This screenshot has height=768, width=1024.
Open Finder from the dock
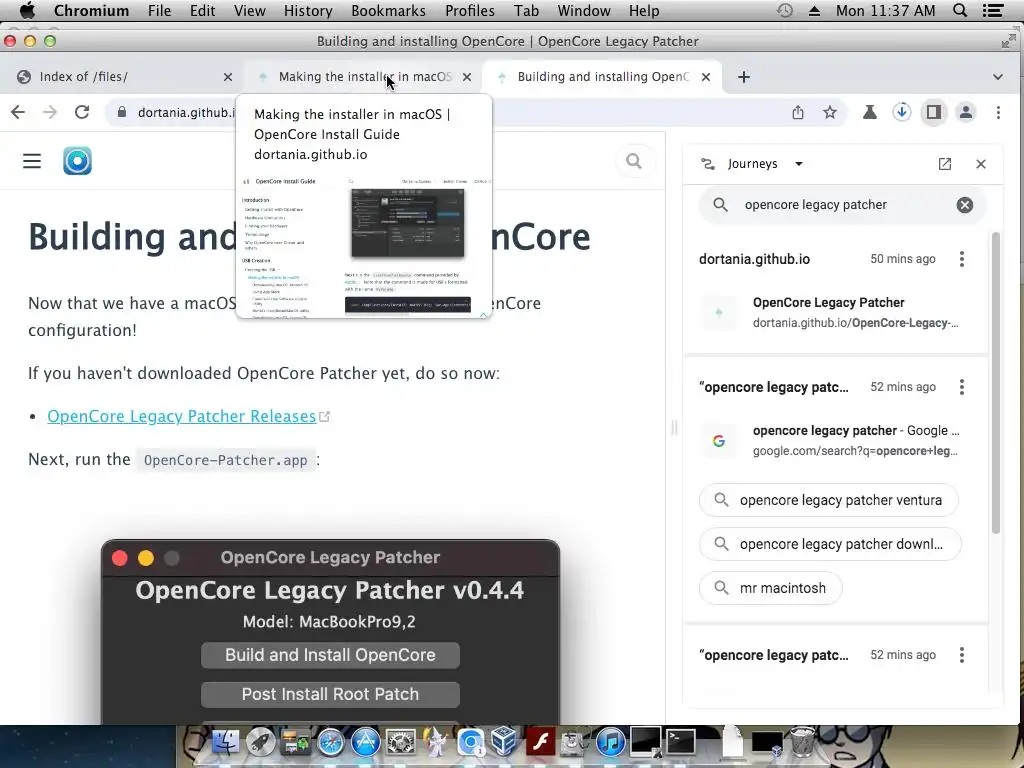pyautogui.click(x=225, y=743)
